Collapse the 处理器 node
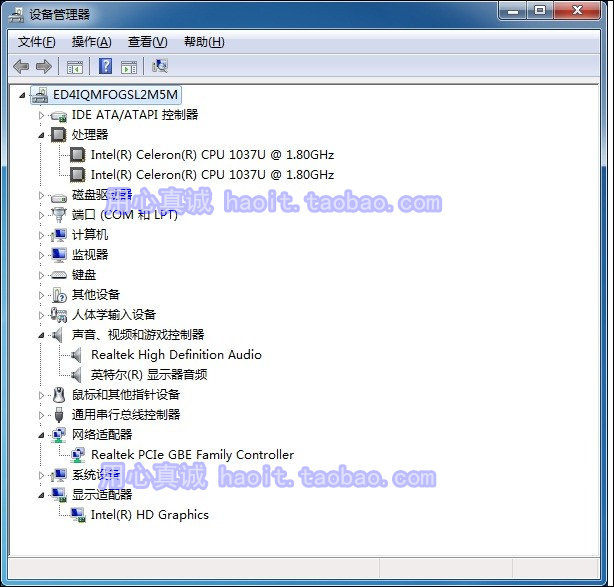The image size is (614, 587). coord(41,135)
